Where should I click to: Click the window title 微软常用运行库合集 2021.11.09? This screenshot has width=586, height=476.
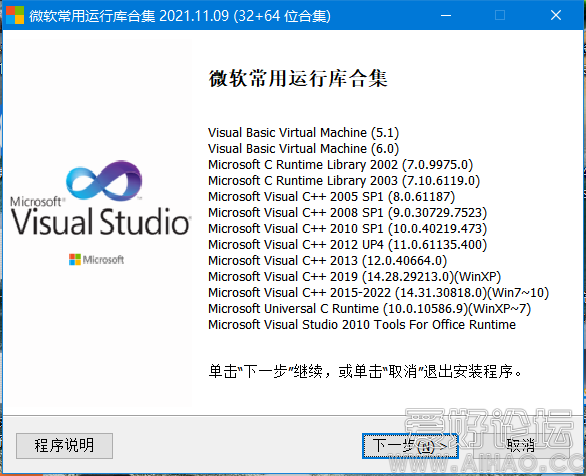(180, 16)
